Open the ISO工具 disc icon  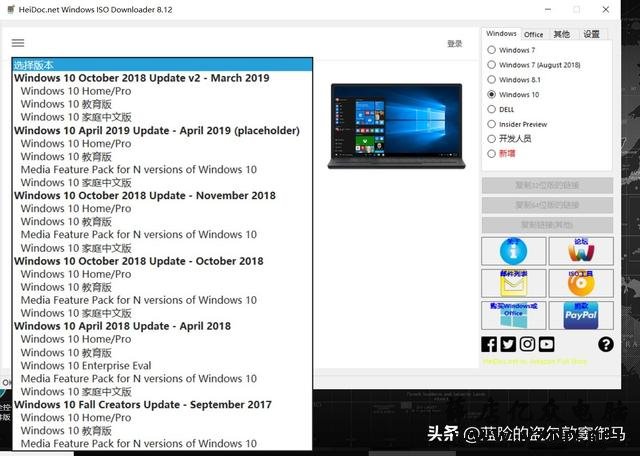(581, 283)
